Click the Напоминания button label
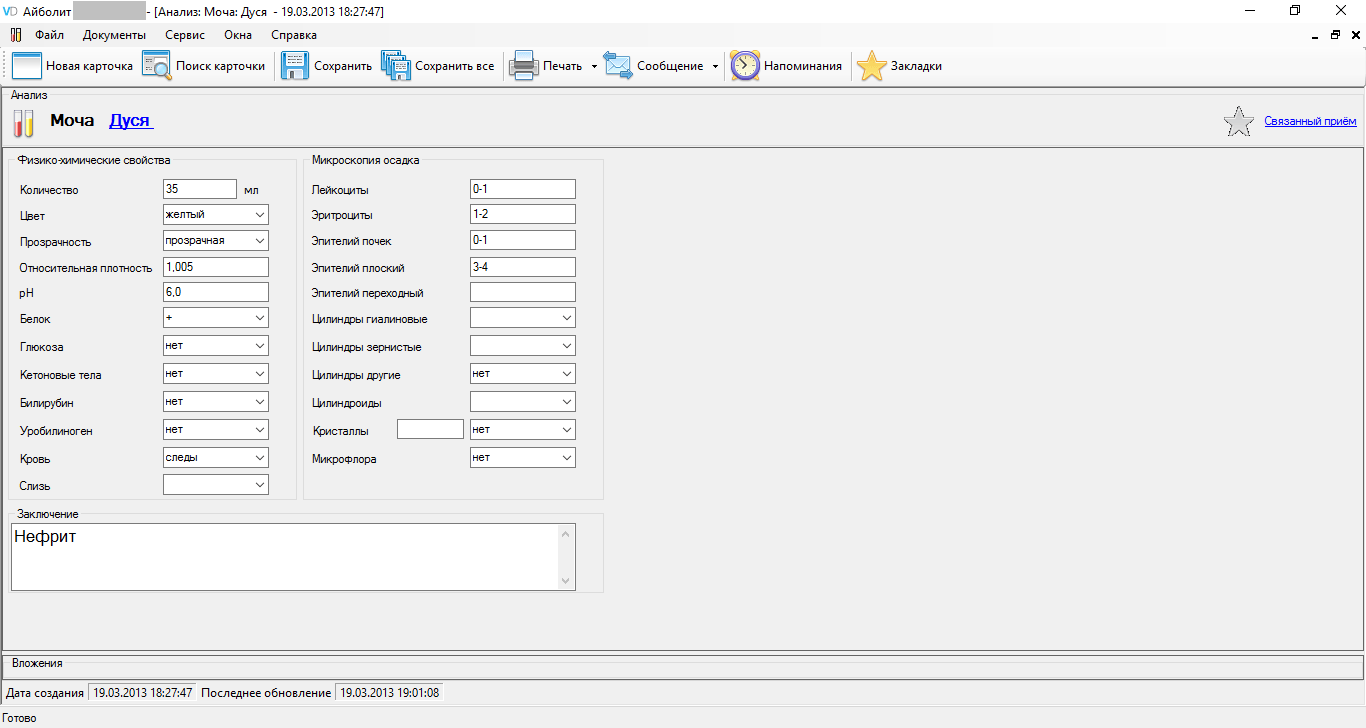This screenshot has height=728, width=1366. [803, 66]
